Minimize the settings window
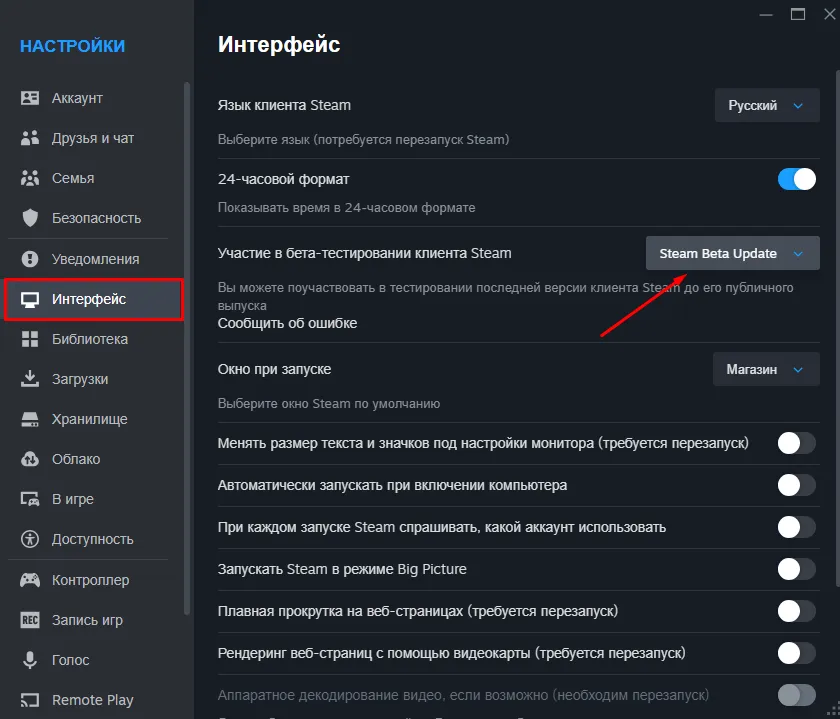 [x=766, y=14]
